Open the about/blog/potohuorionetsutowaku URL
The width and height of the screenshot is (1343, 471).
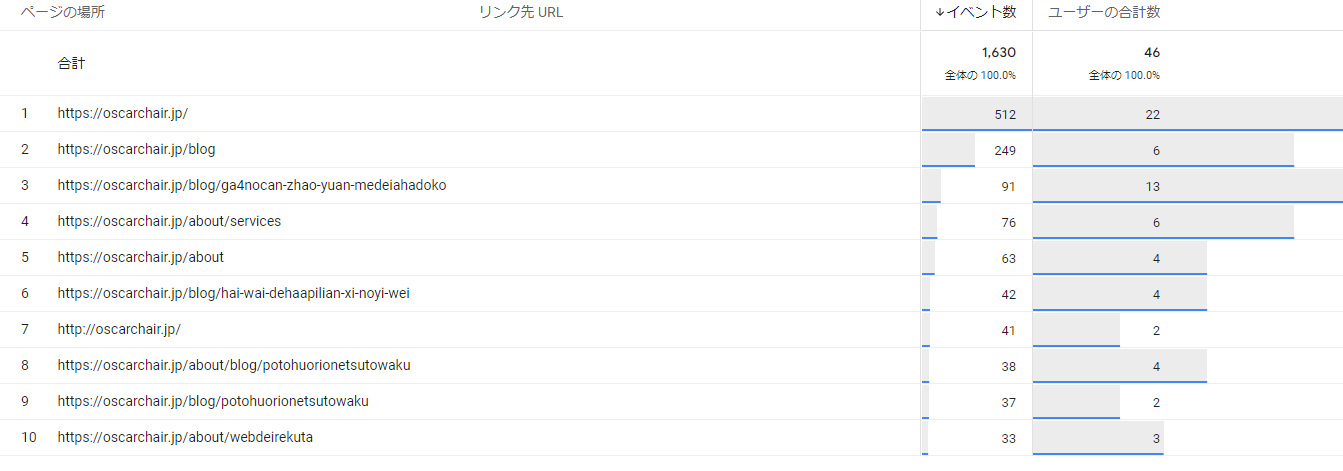(233, 366)
